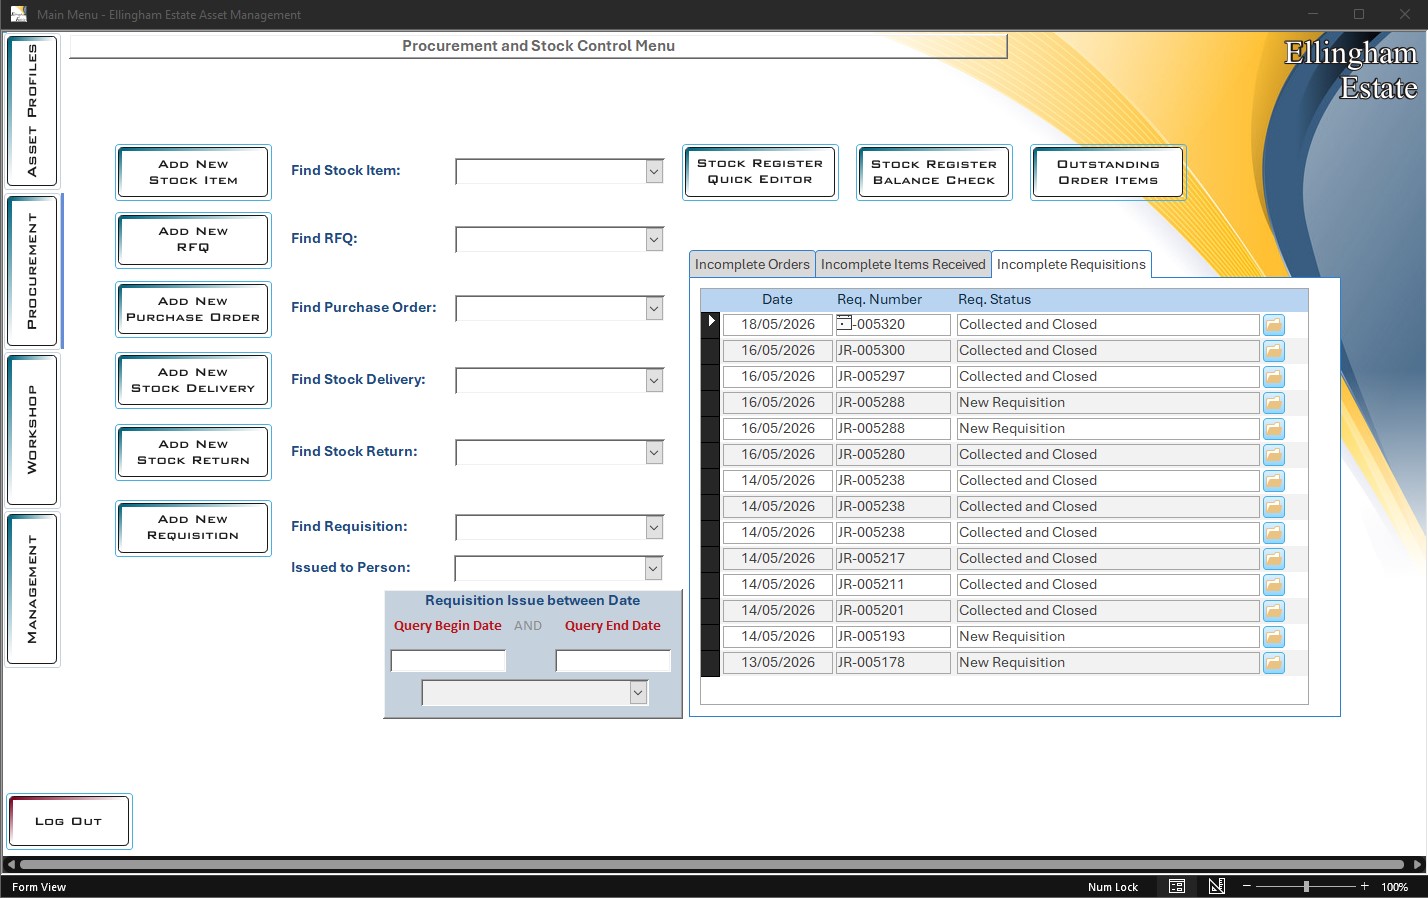1428x898 pixels.
Task: Select the Incomplete Requisitions tab
Action: click(1071, 264)
